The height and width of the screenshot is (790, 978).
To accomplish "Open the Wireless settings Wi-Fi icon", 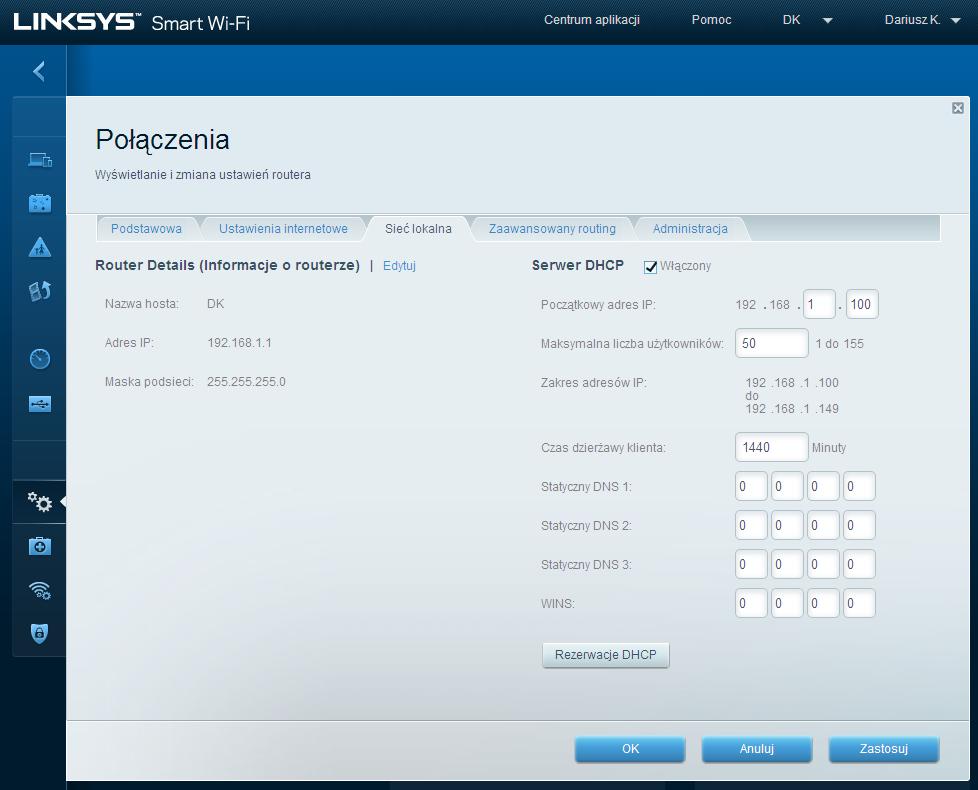I will (x=39, y=590).
